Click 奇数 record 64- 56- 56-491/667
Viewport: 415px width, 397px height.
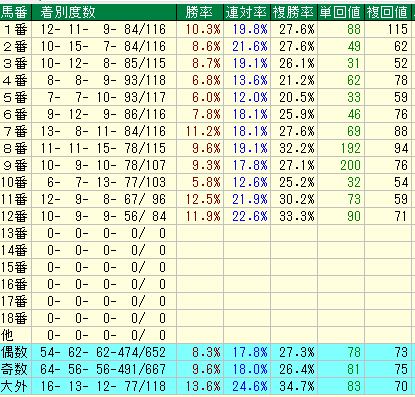(103, 370)
